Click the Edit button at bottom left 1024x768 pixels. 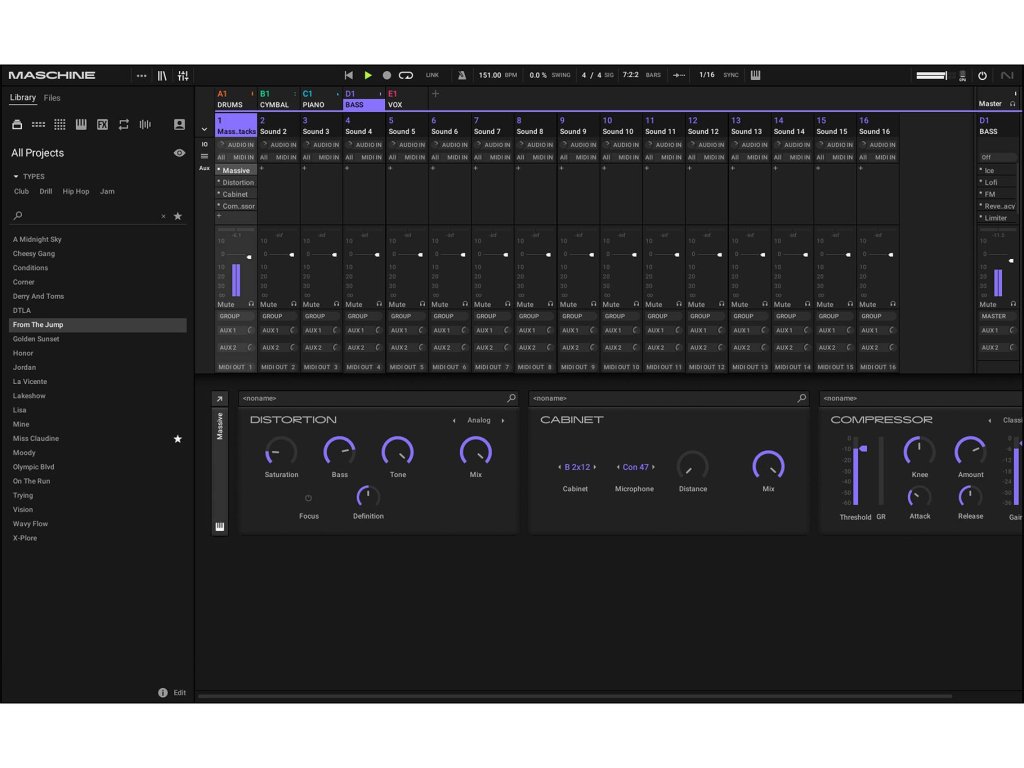(180, 693)
